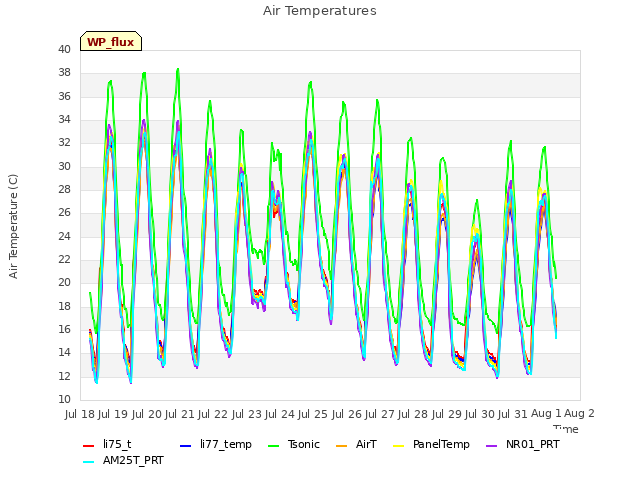Select the PanelTemp legend entry
Image resolution: width=640 pixels, height=480 pixels.
point(431,444)
